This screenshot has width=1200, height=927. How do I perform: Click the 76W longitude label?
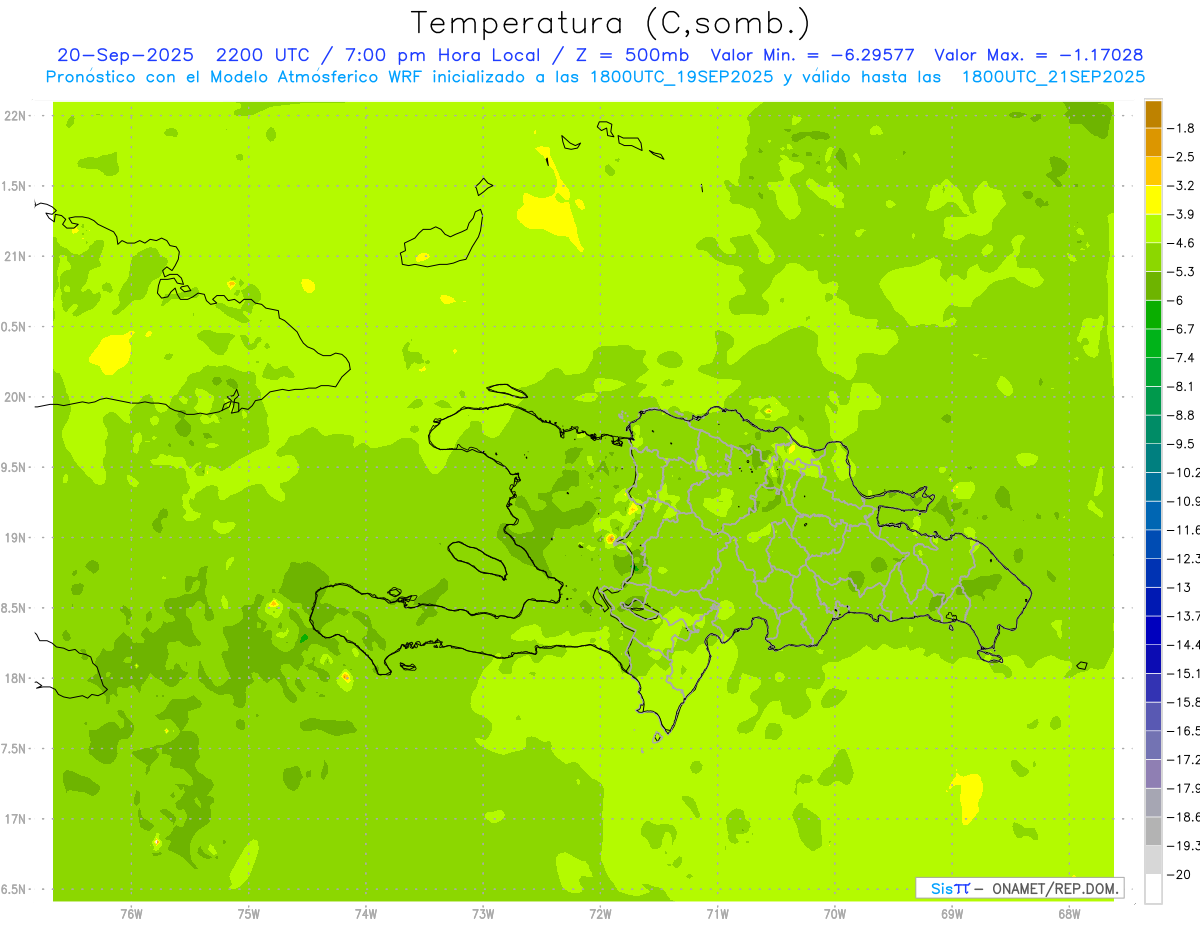(x=131, y=914)
